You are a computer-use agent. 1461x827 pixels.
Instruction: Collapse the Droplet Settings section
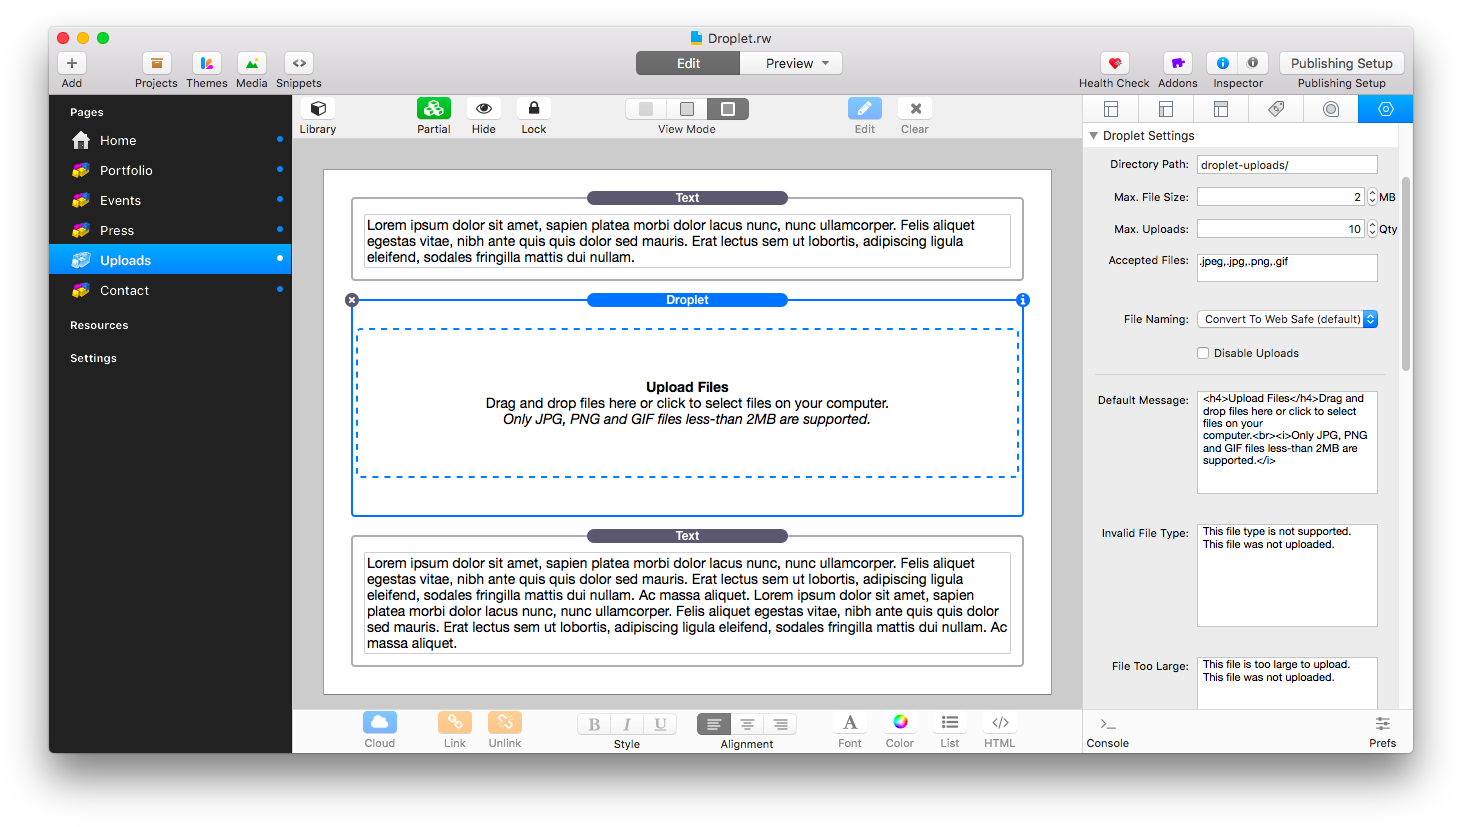[1094, 136]
